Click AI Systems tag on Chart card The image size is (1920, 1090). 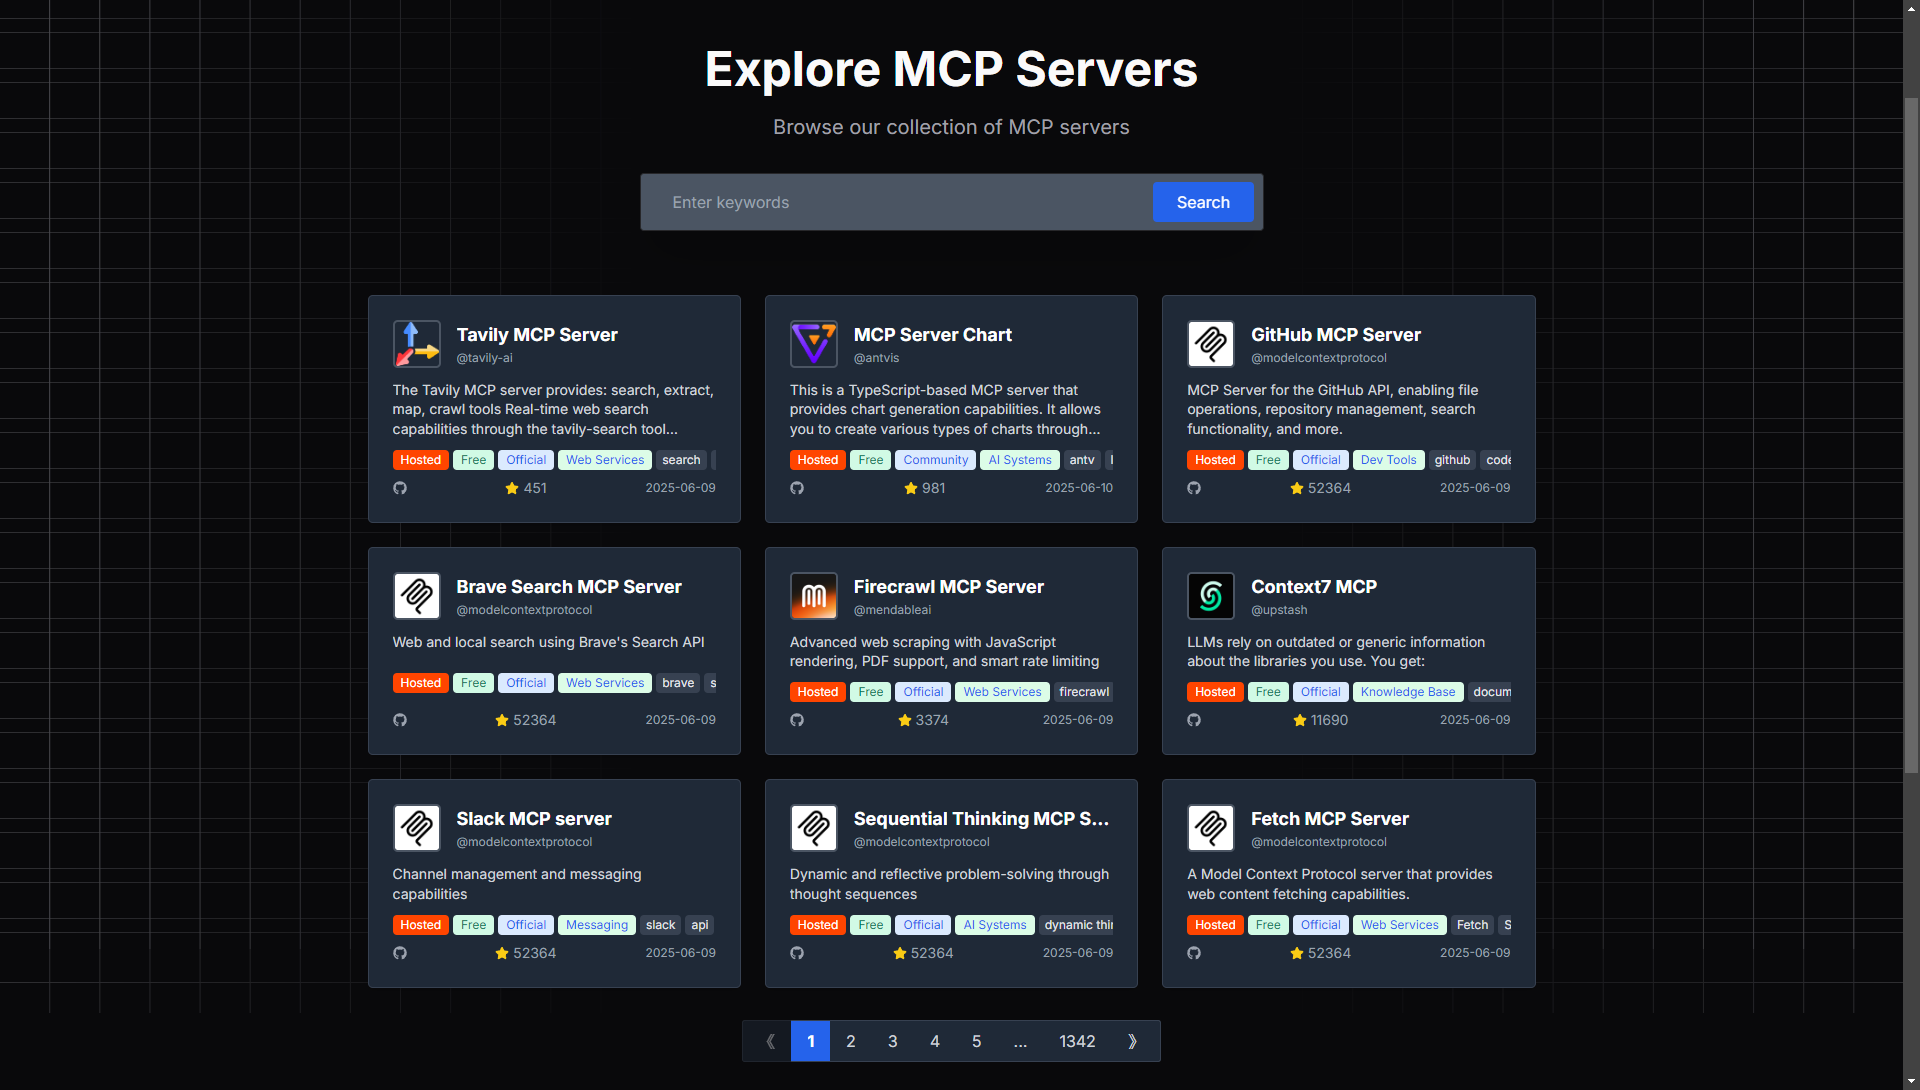[x=1020, y=460]
